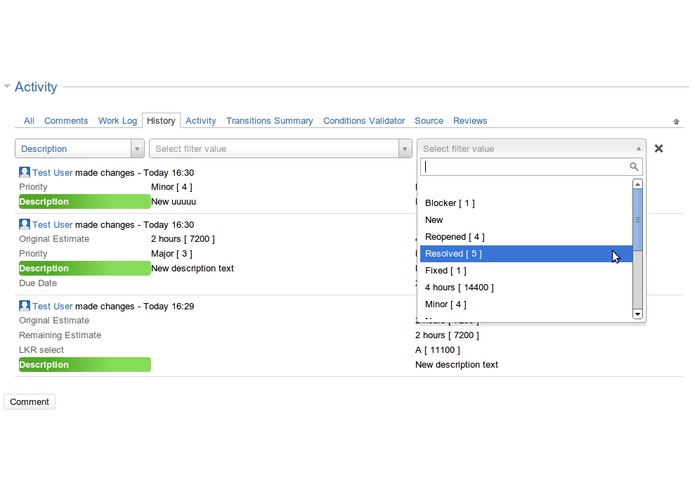
Task: Choose 4 hours [ 14400 ] option
Action: (526, 287)
